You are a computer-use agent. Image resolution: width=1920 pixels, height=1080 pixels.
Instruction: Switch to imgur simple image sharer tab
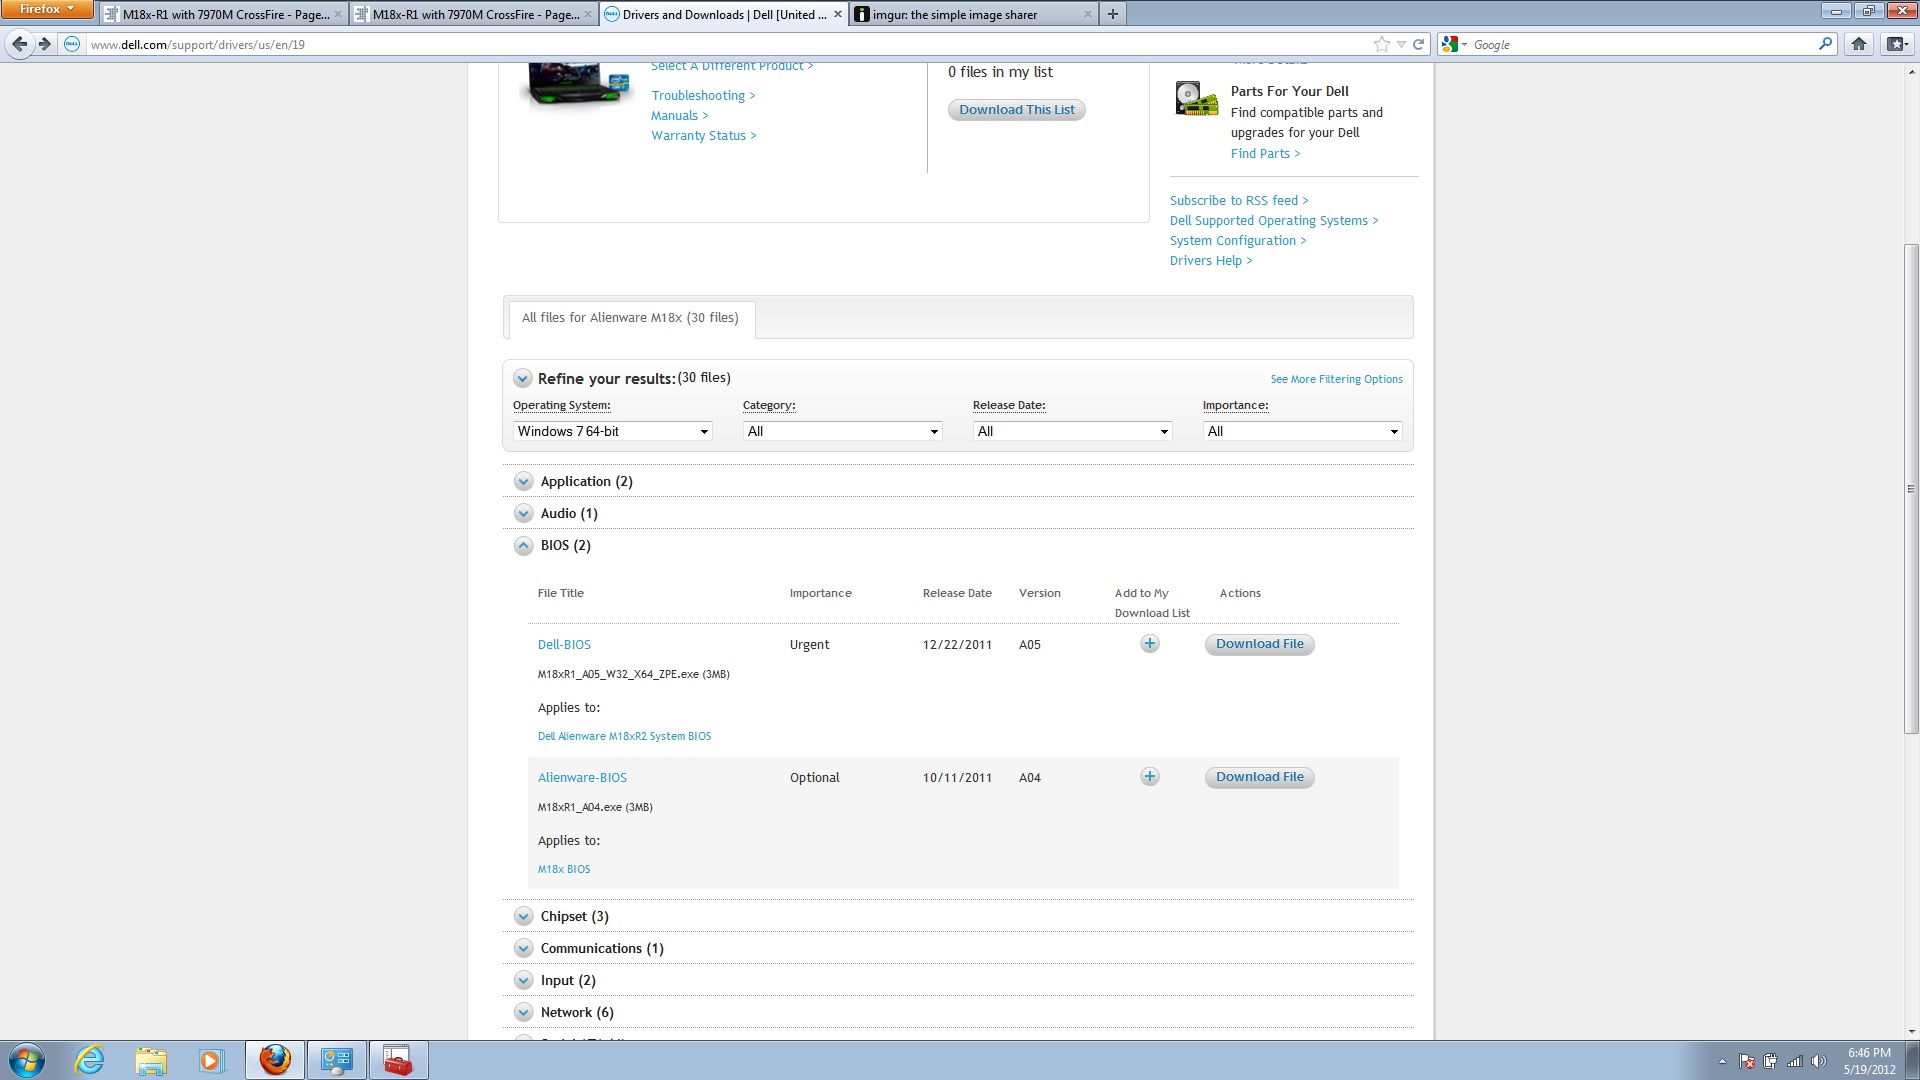[x=972, y=14]
